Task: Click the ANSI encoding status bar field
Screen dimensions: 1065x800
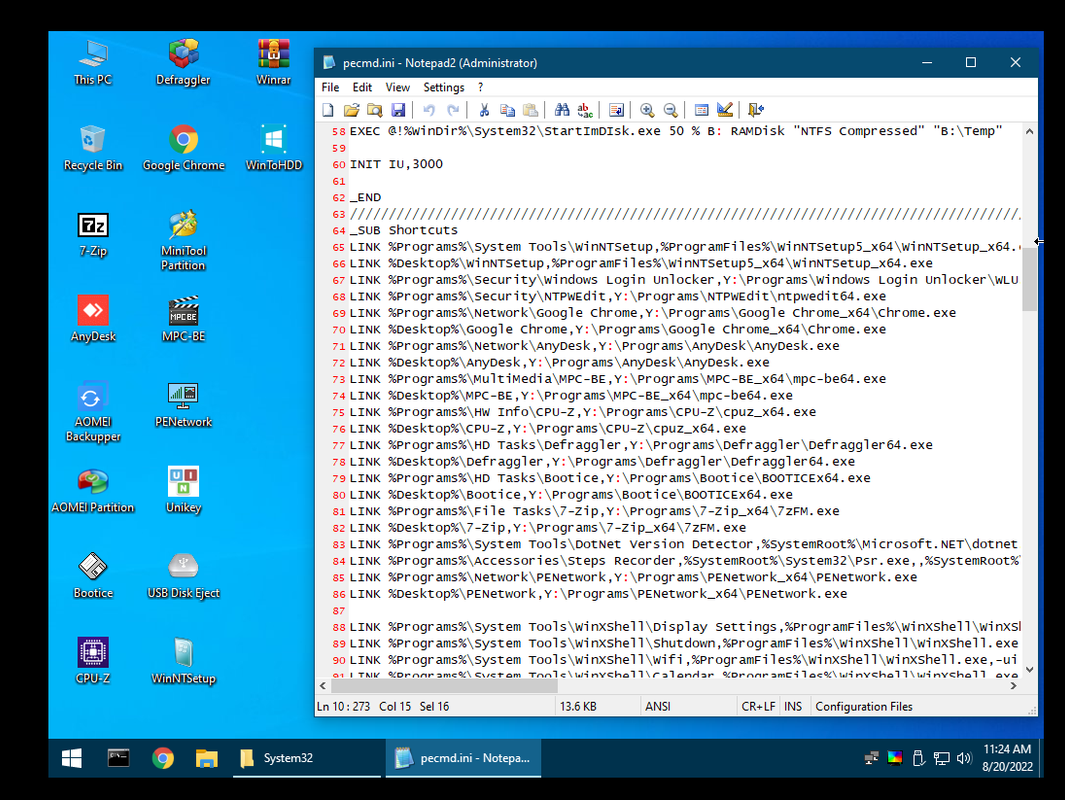Action: (x=689, y=706)
